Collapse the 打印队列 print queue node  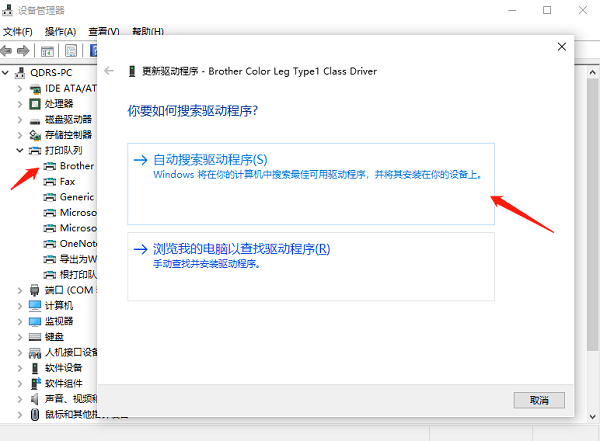(x=21, y=150)
